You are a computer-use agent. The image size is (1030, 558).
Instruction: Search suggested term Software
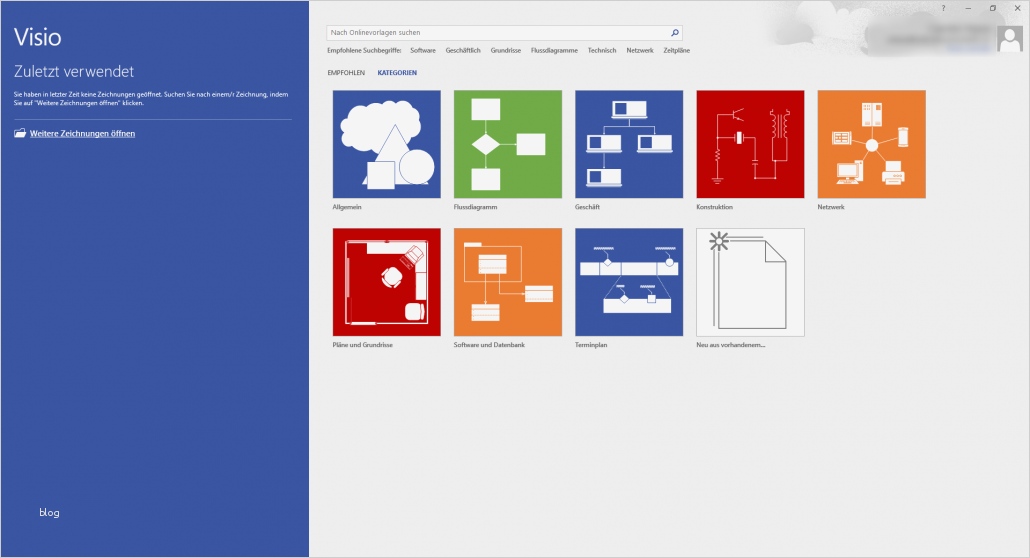pos(423,50)
